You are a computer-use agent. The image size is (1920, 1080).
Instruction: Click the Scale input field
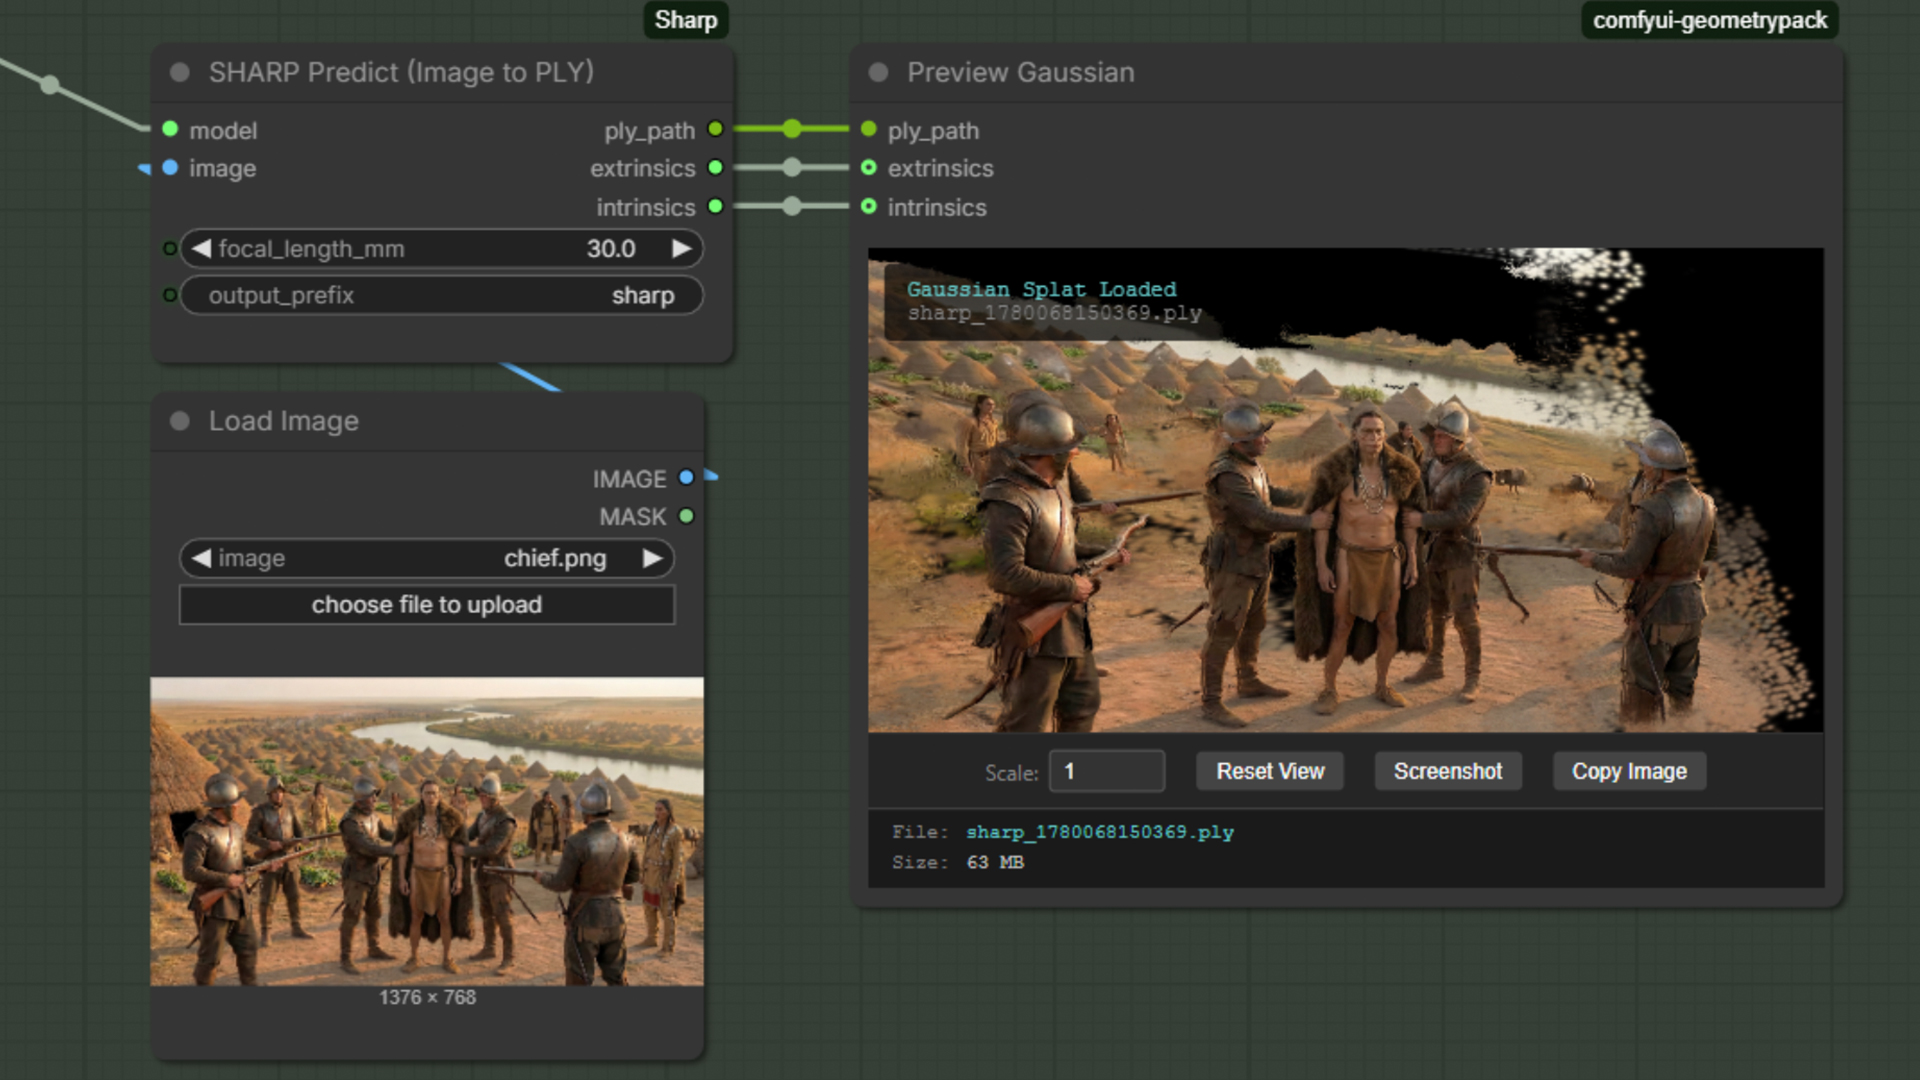pos(1107,771)
